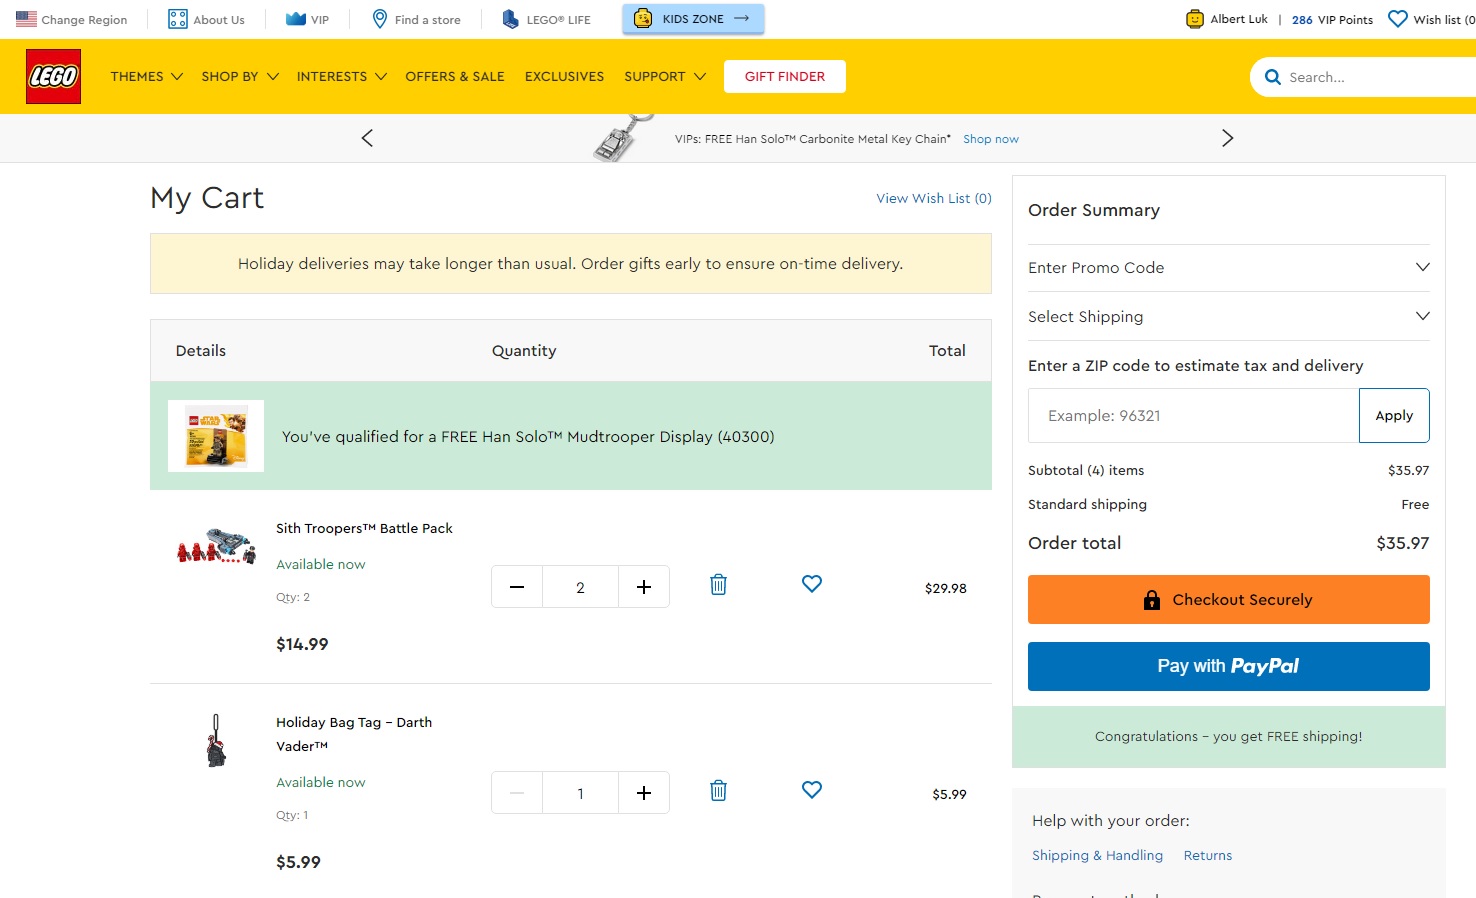The image size is (1476, 898).
Task: Add Holiday Bag Tag Darth Vader to wishlist heart
Action: click(x=812, y=790)
